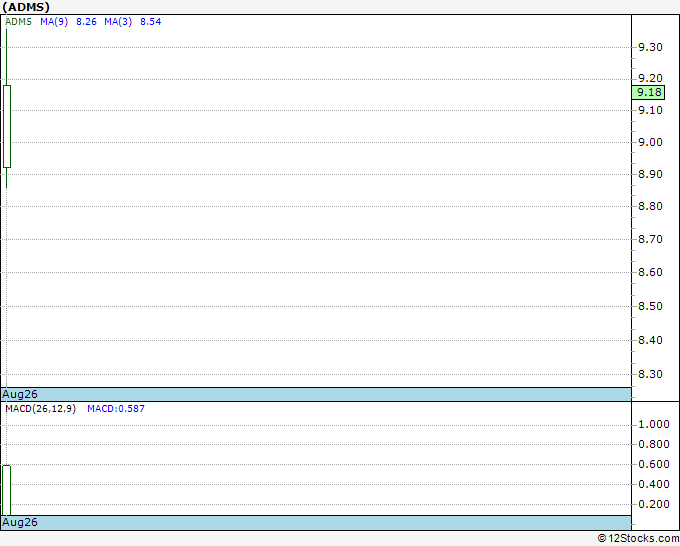
Task: Click the 8.54 moving average value
Action: coord(150,22)
